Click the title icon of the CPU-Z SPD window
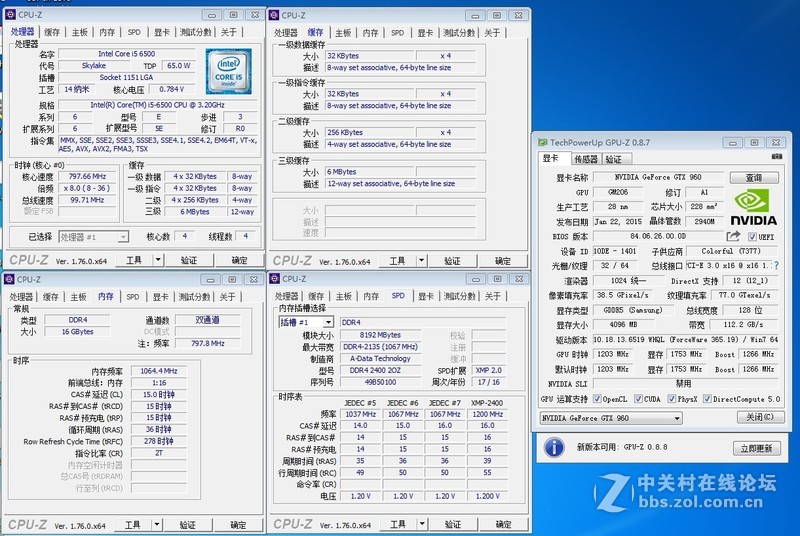Screen dimensions: 800x536 (274, 278)
